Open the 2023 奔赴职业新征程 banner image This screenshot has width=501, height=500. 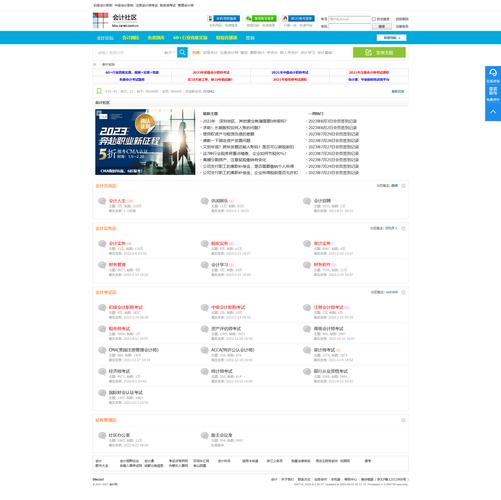(x=145, y=142)
